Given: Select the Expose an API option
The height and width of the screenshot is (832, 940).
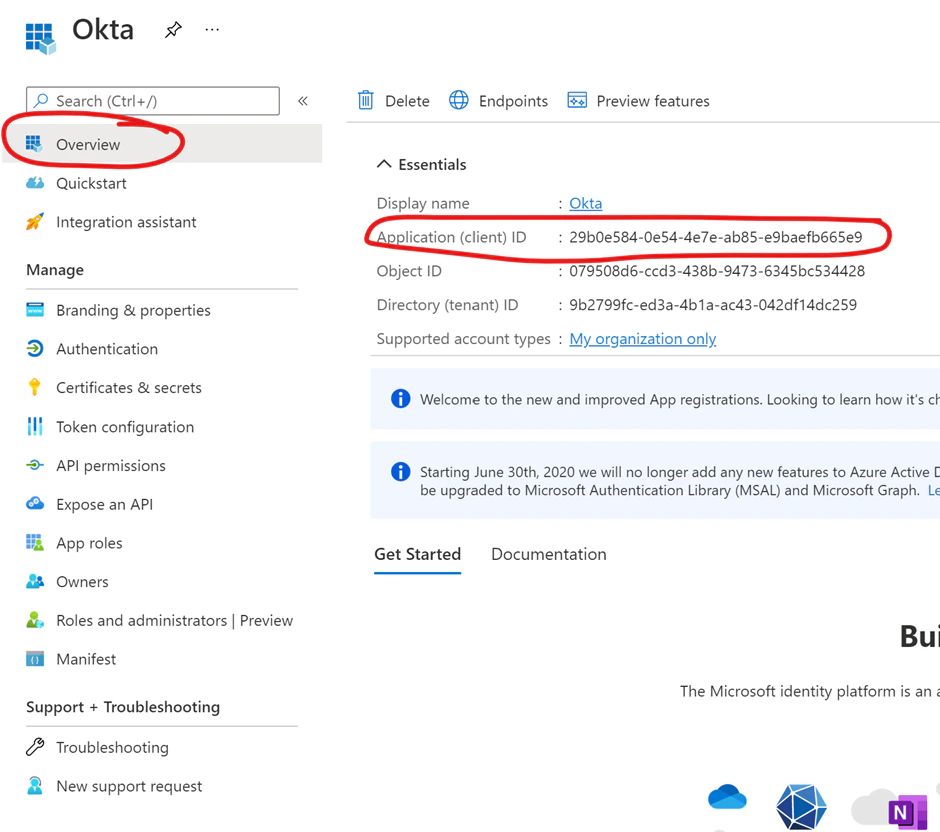Looking at the screenshot, I should tap(104, 504).
